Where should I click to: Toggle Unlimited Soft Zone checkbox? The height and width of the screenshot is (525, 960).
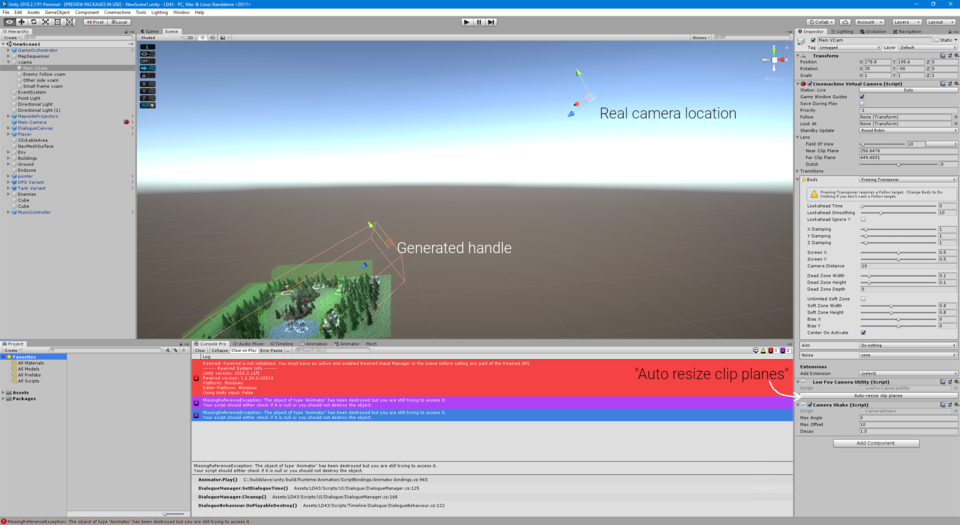(863, 299)
